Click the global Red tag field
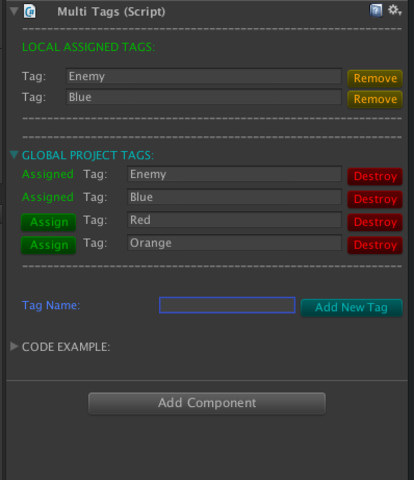 tap(234, 220)
